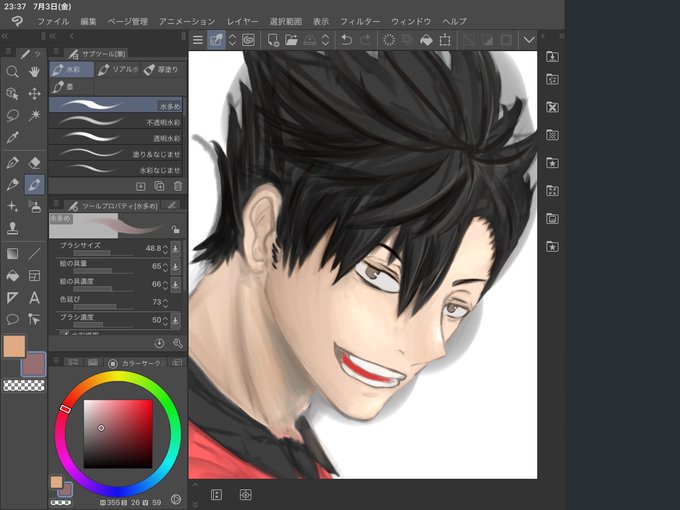Open sub tool detail wrench icon

coord(178,343)
